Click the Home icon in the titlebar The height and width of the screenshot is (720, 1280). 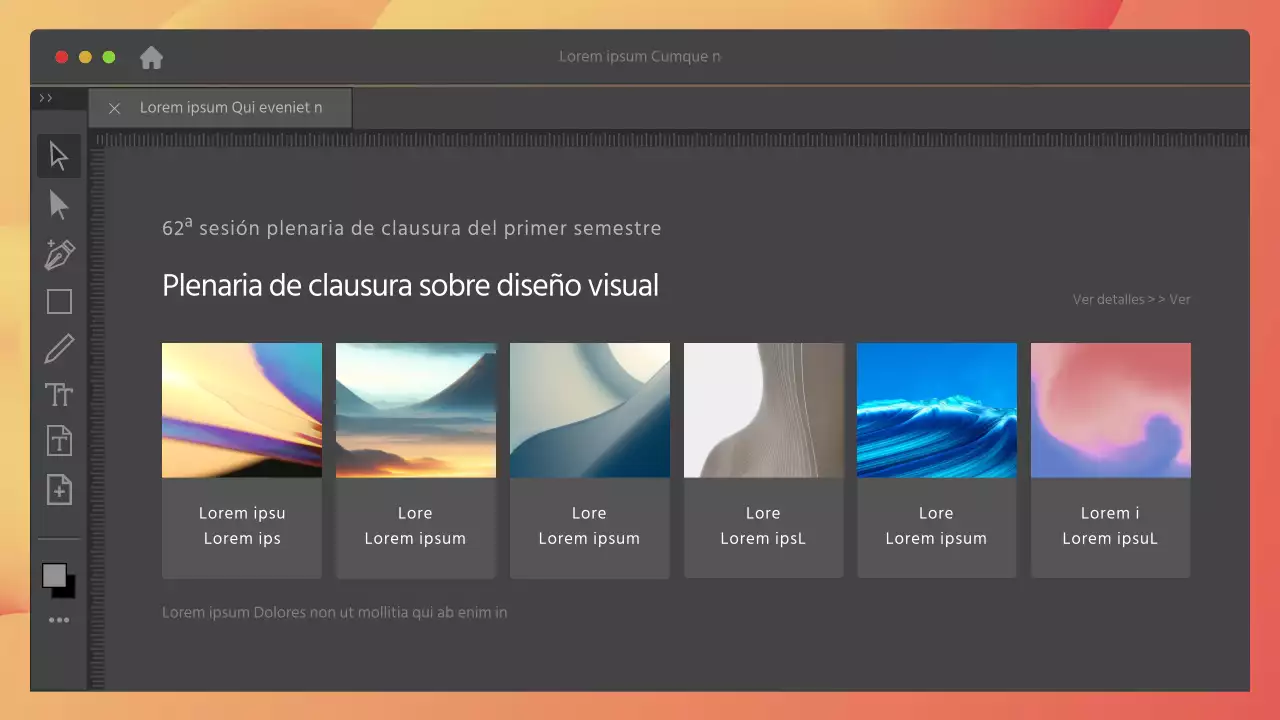(151, 57)
